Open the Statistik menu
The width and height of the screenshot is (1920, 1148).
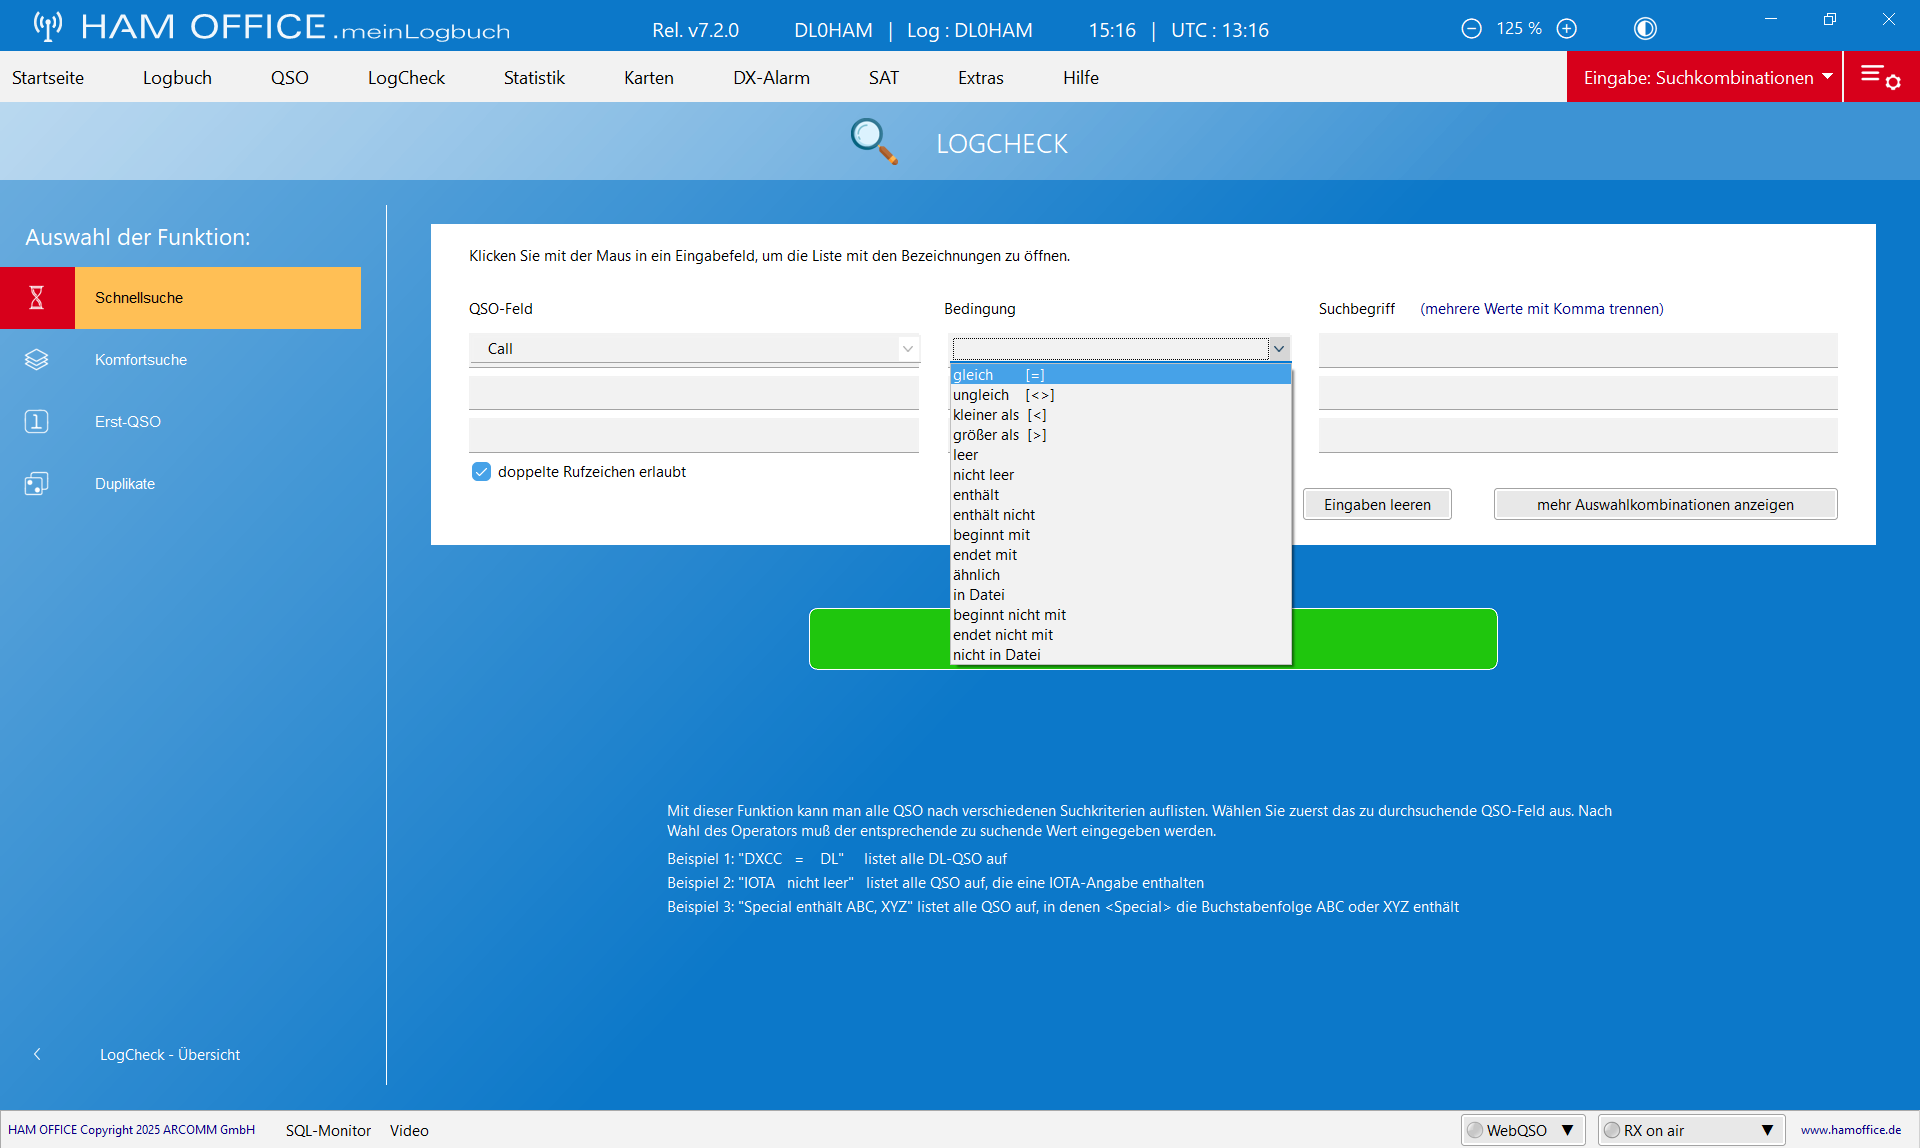pyautogui.click(x=534, y=77)
